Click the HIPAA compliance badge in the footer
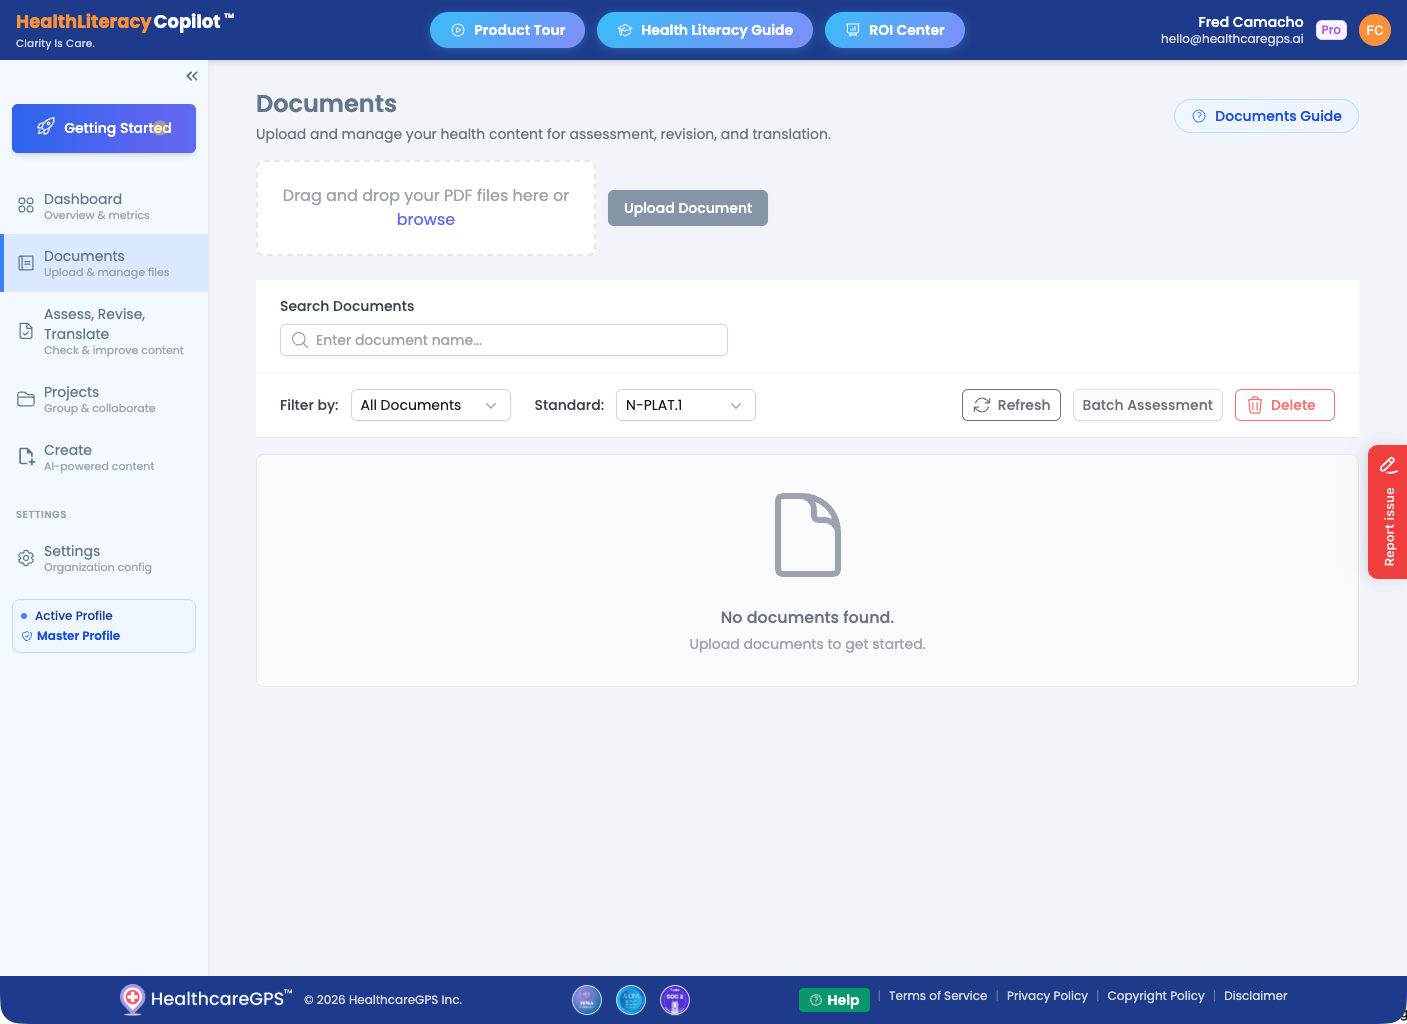Screen dimensions: 1407x1024 point(587,999)
